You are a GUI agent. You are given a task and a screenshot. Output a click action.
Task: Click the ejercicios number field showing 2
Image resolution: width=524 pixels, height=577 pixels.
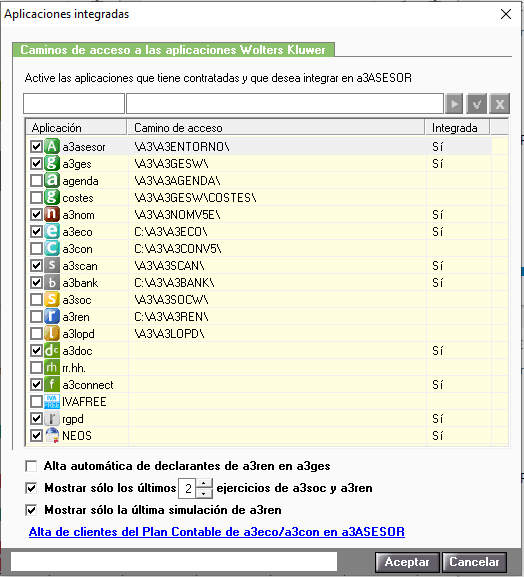pos(188,488)
